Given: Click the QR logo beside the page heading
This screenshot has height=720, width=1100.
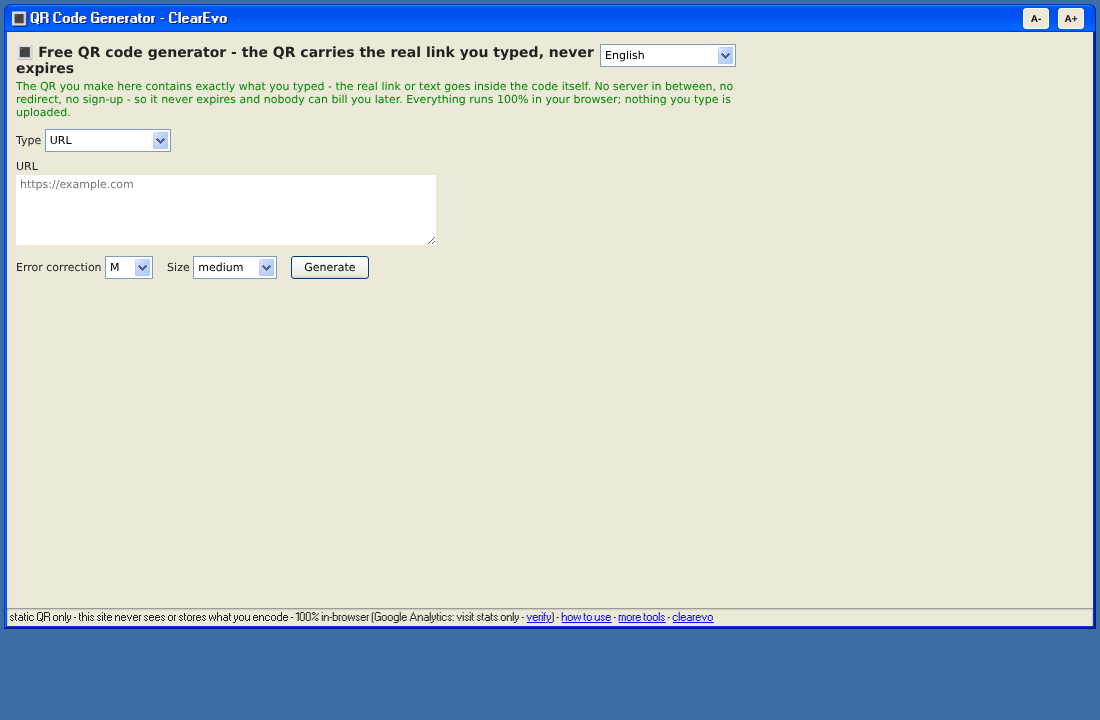Looking at the screenshot, I should point(25,52).
